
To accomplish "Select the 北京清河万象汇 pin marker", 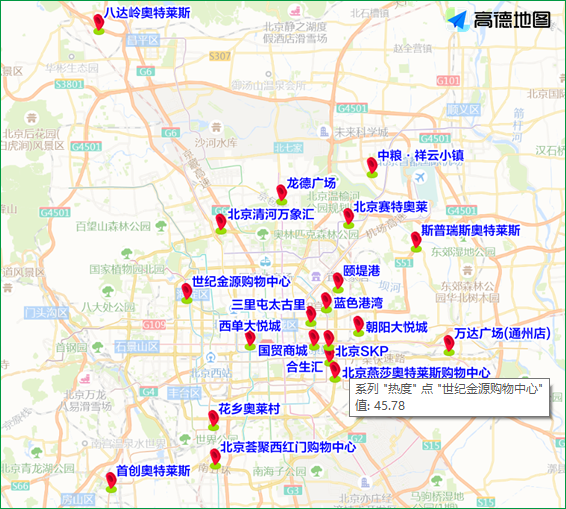I will coord(221,224).
